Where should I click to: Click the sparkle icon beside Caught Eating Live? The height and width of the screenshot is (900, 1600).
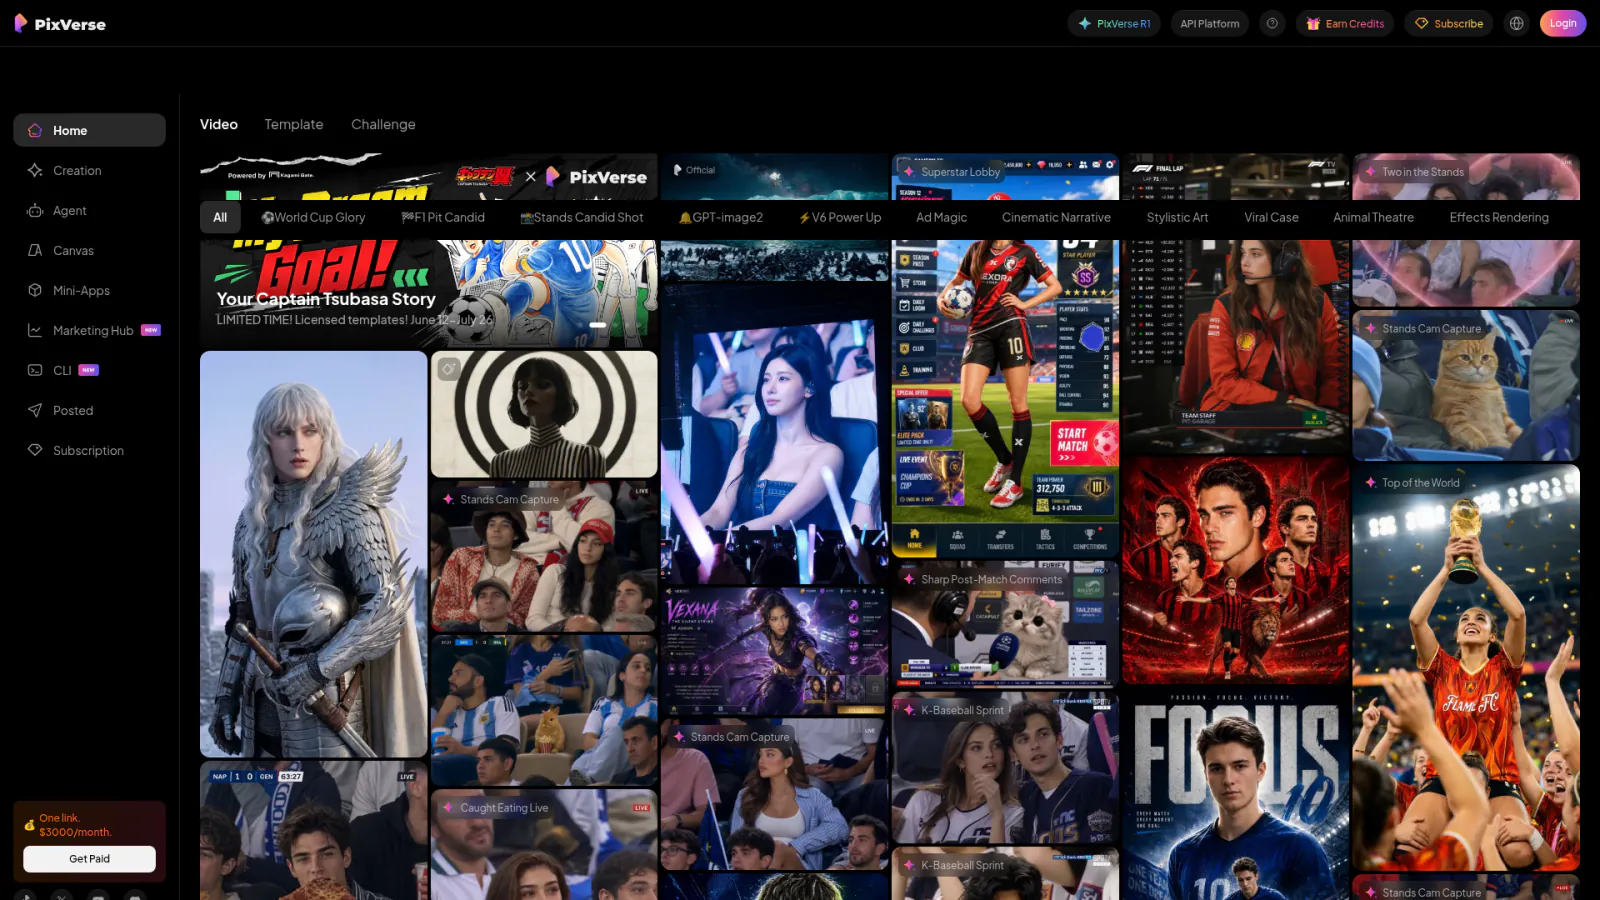pyautogui.click(x=448, y=808)
